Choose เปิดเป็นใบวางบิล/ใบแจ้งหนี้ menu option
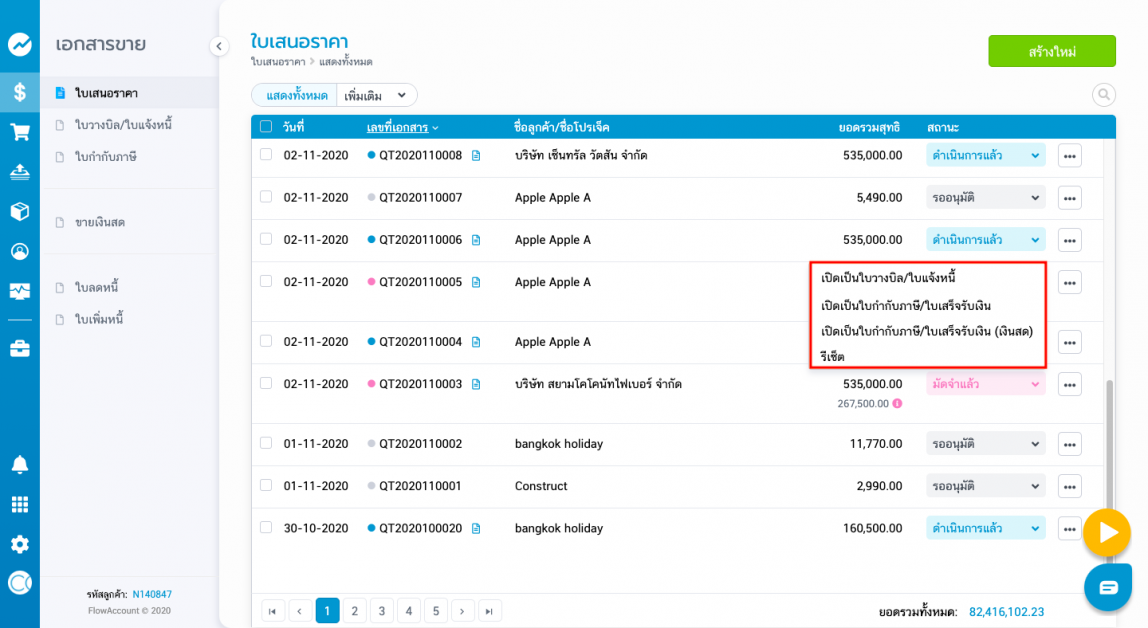 (x=888, y=278)
